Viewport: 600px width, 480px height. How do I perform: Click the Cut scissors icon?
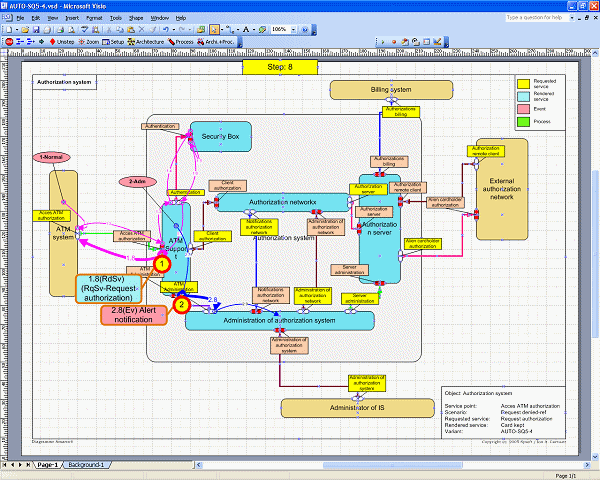109,30
